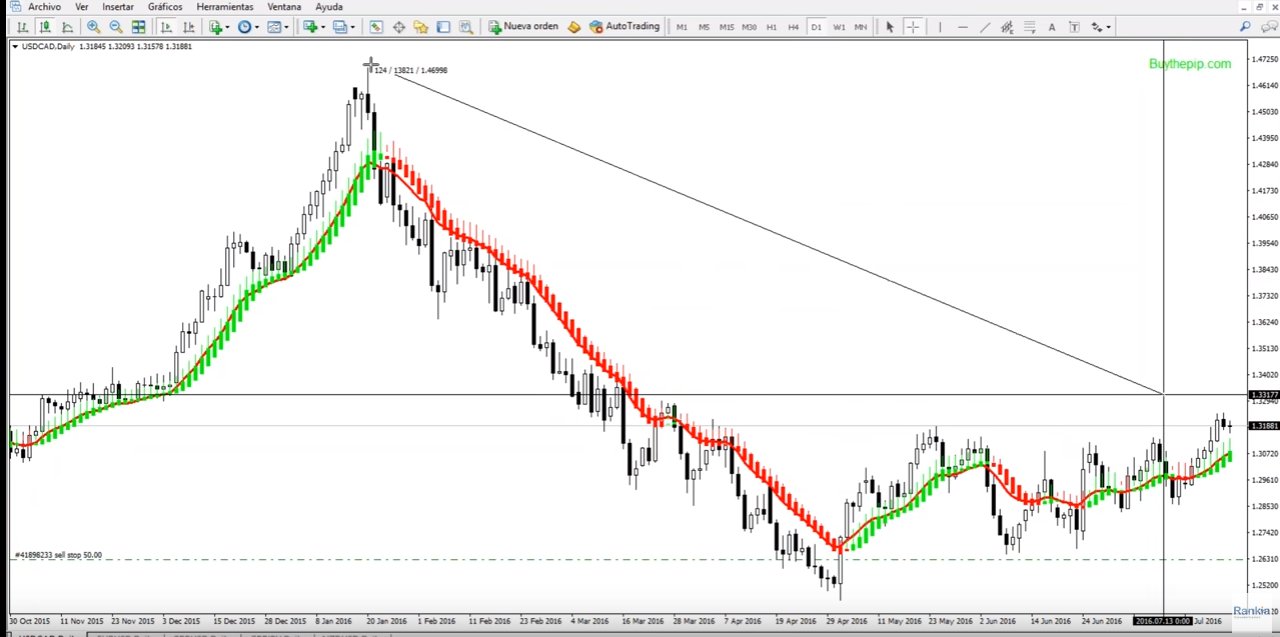Image resolution: width=1280 pixels, height=637 pixels.
Task: Open the Archivo menu
Action: [x=44, y=7]
